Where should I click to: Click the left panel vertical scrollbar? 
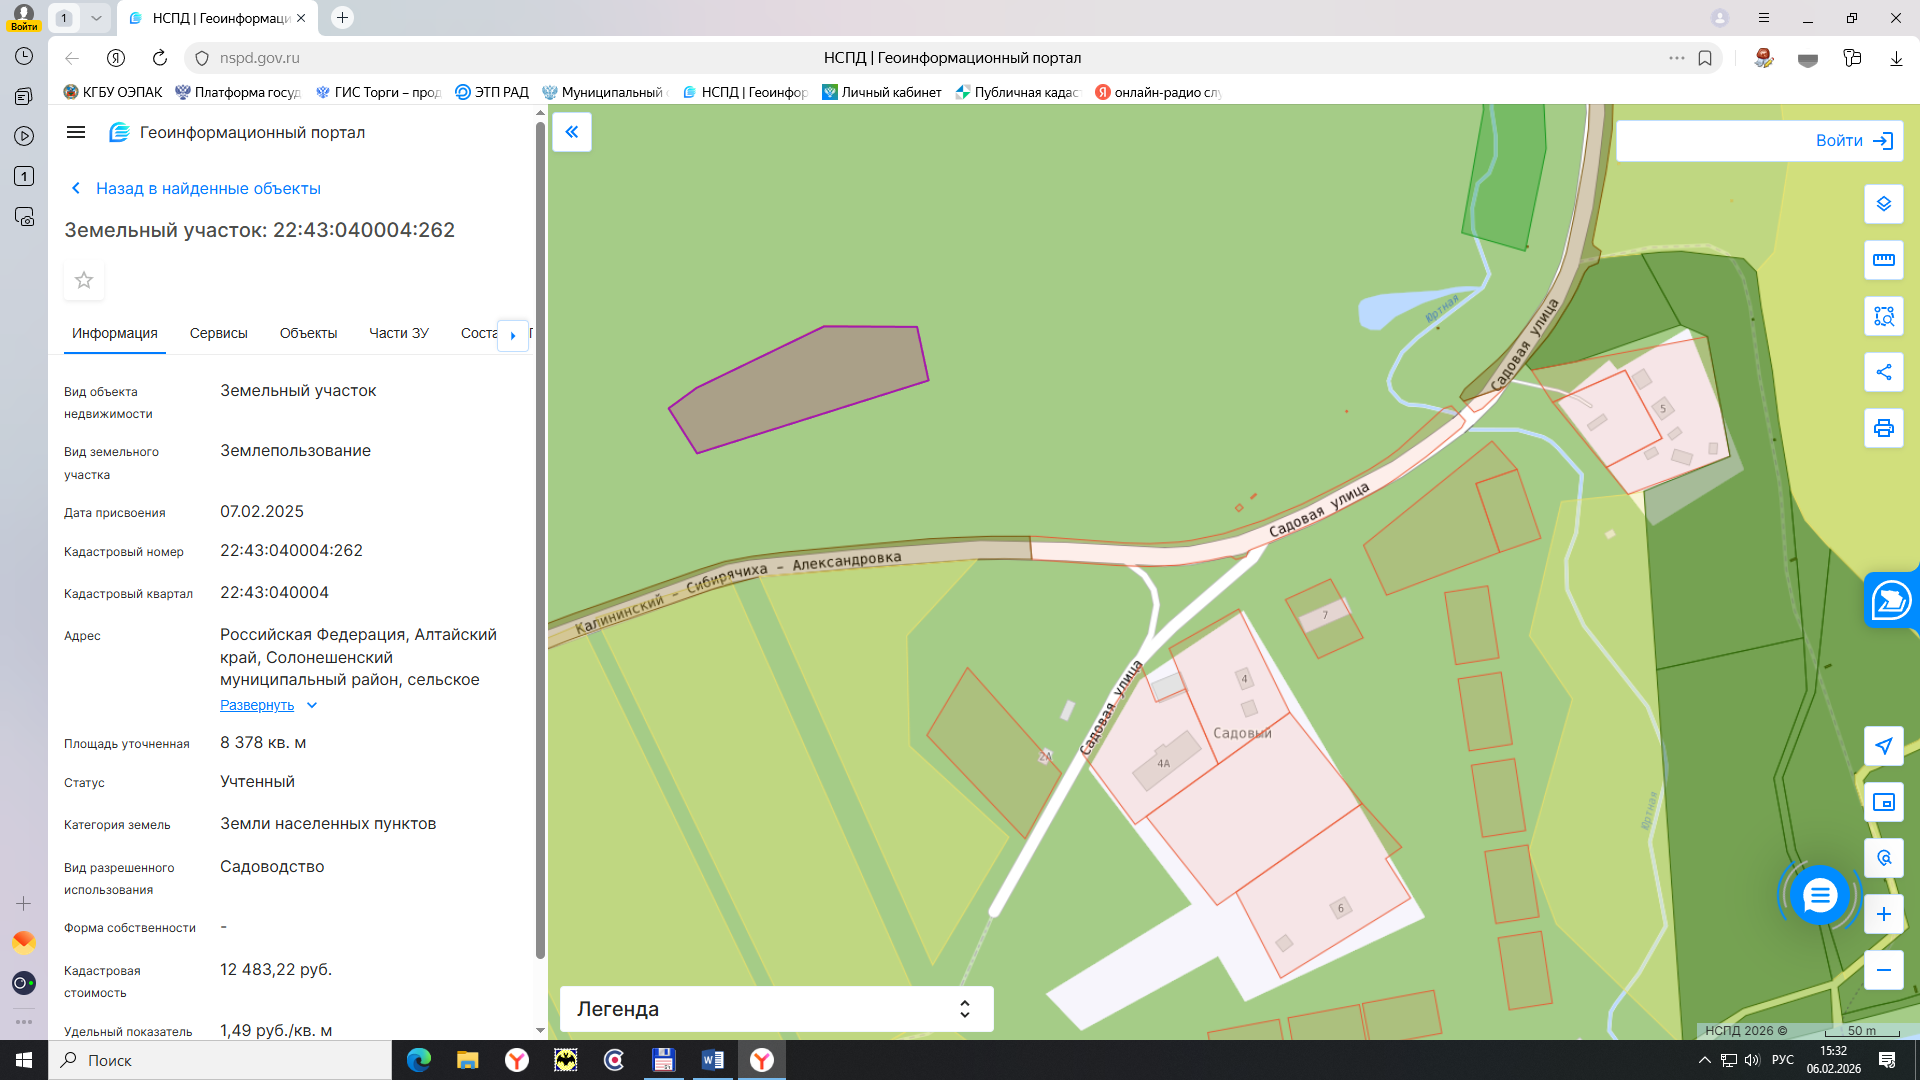tap(540, 540)
